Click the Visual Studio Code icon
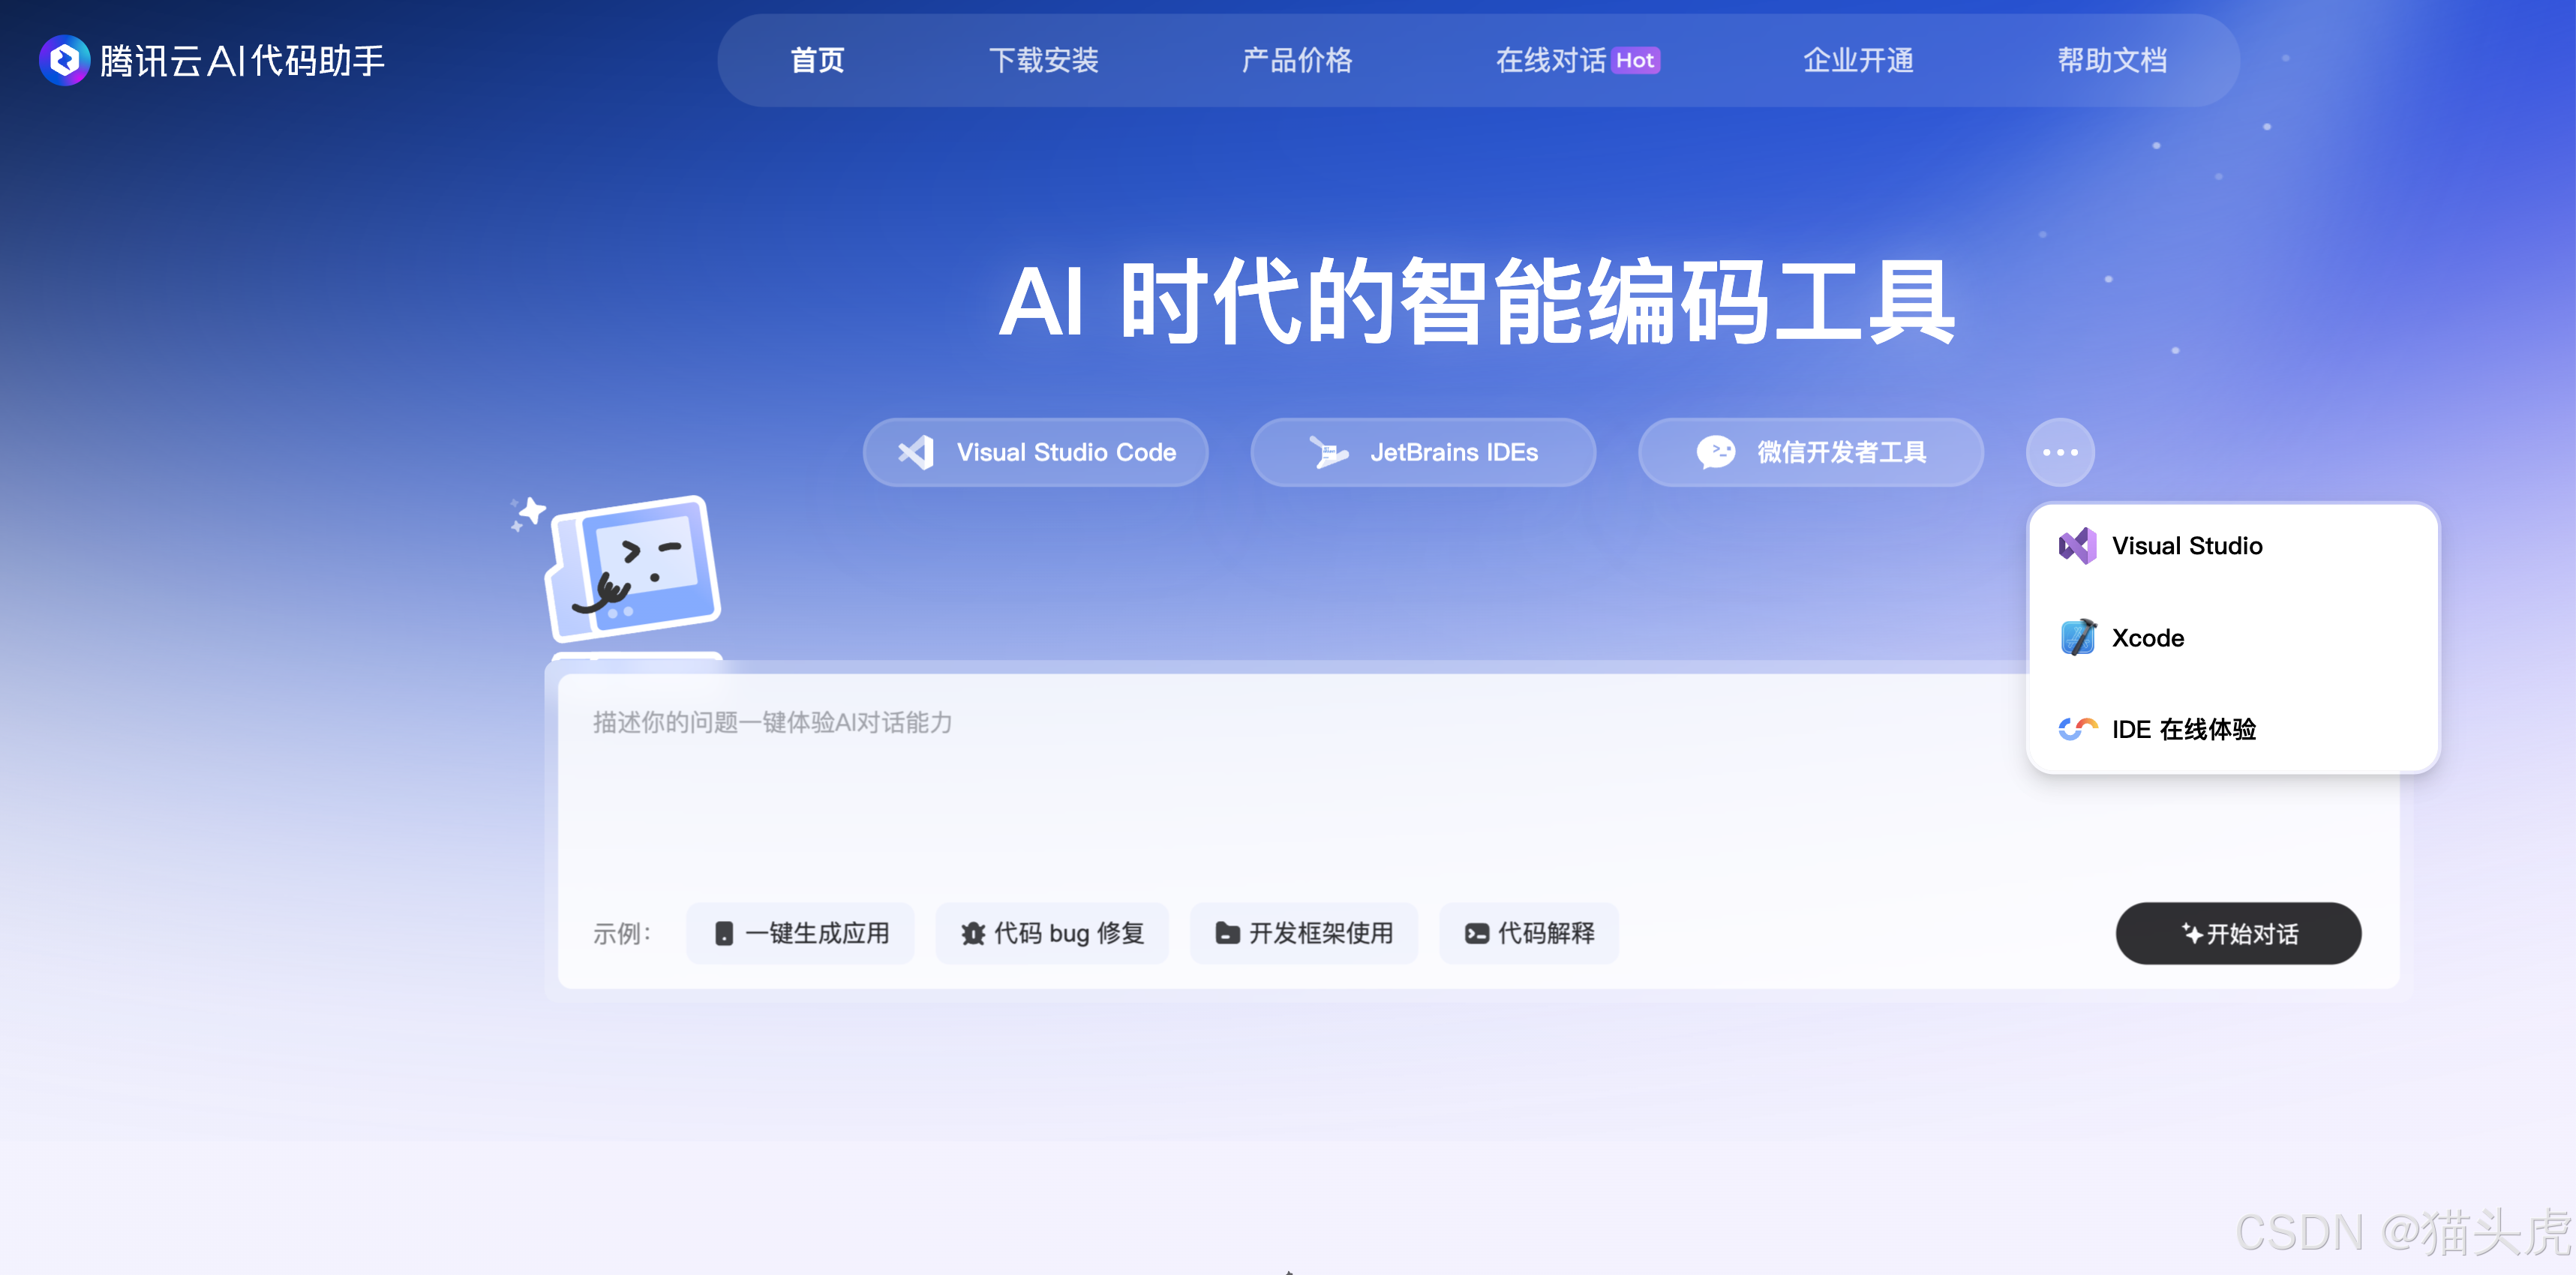This screenshot has height=1275, width=2576. pos(916,453)
